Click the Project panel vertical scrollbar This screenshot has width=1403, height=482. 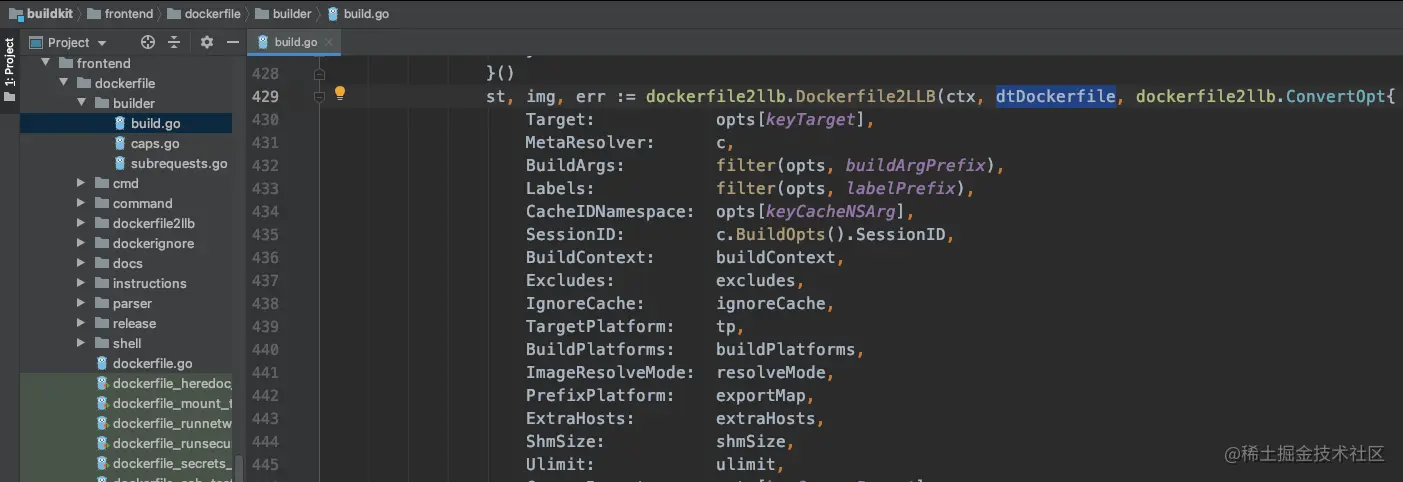pyautogui.click(x=239, y=468)
